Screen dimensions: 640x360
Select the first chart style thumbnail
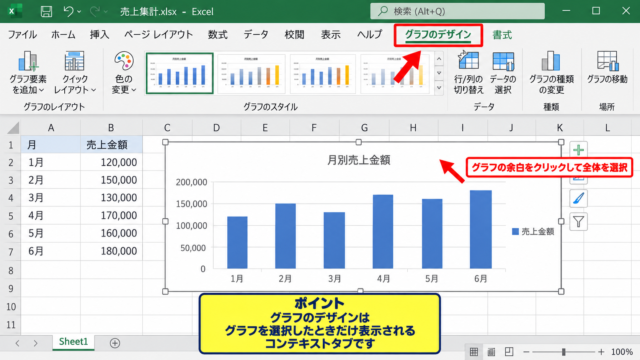(180, 73)
